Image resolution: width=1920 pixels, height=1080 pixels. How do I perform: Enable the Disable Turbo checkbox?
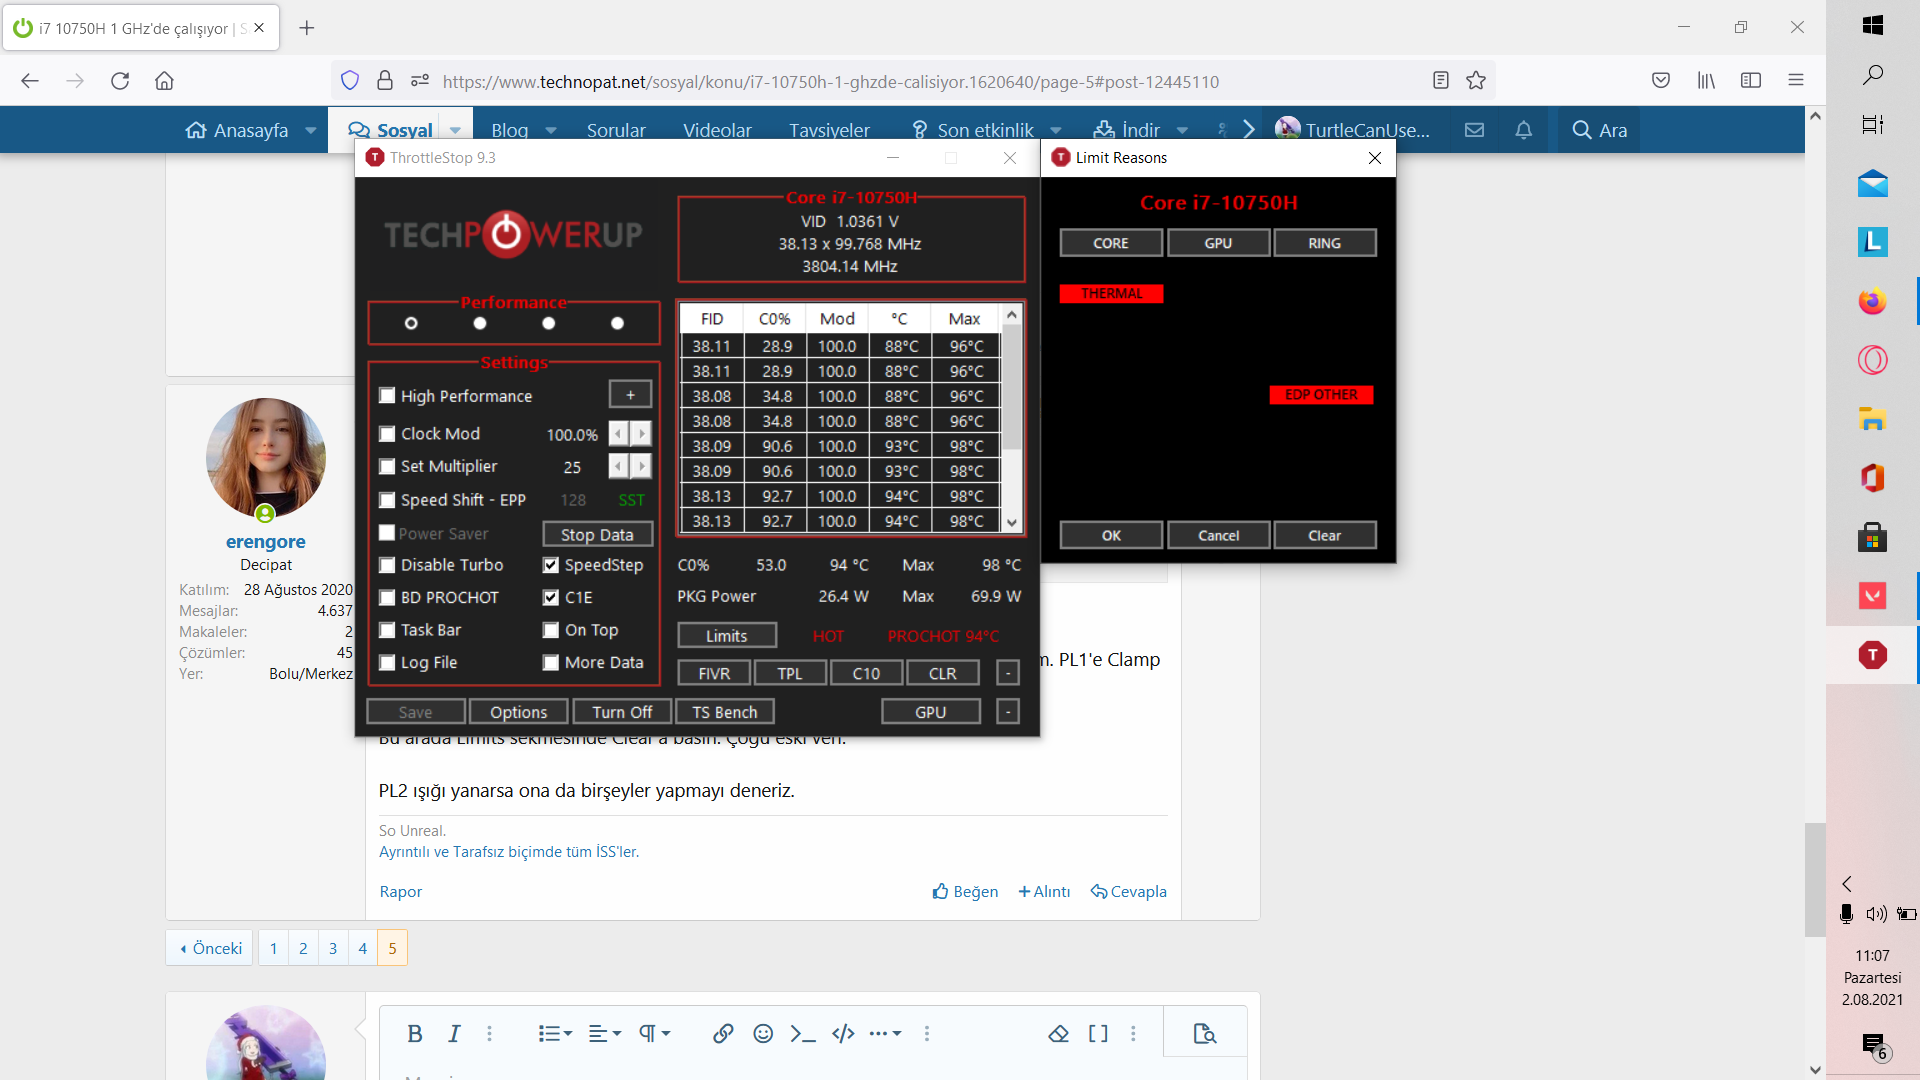[x=387, y=565]
